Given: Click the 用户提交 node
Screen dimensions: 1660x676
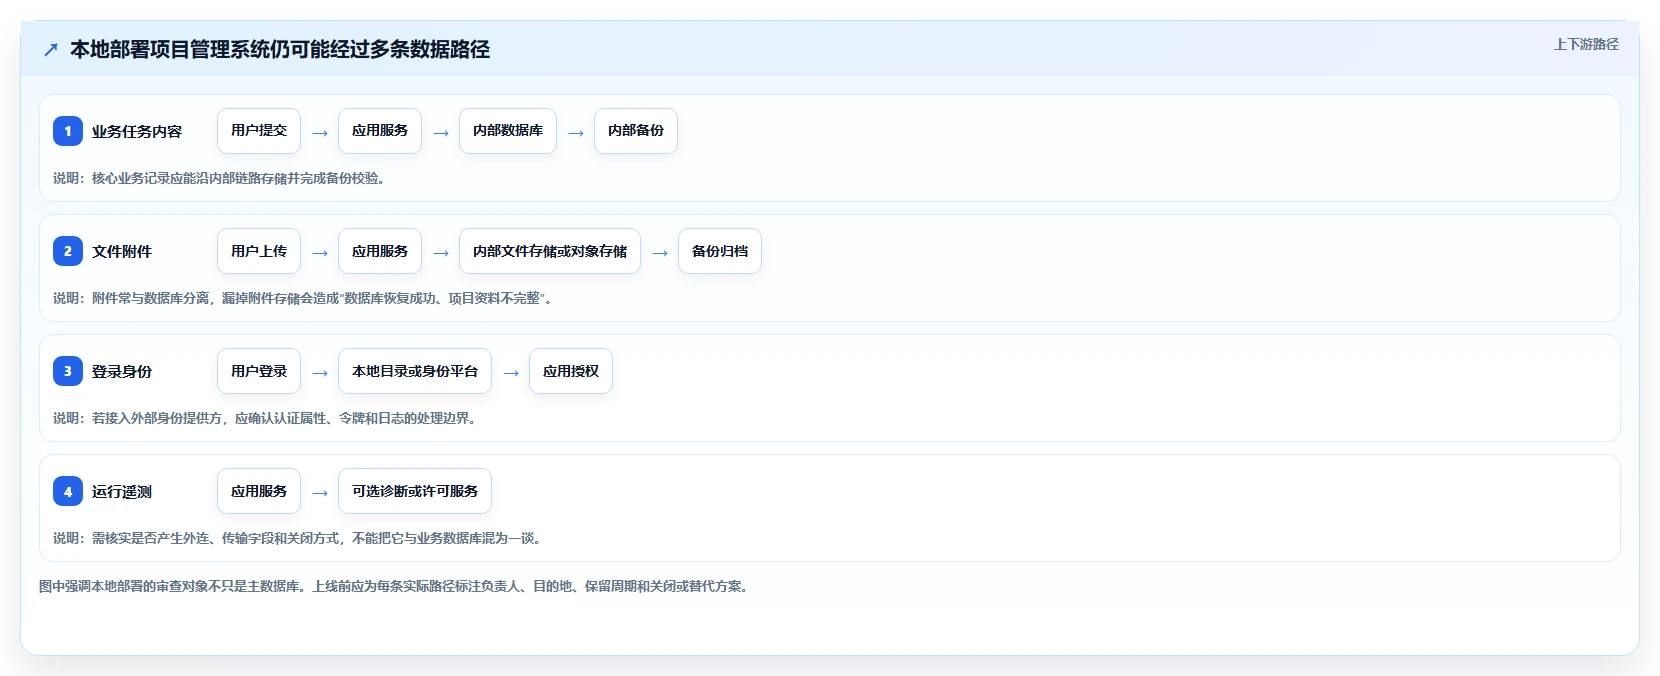Looking at the screenshot, I should [259, 131].
